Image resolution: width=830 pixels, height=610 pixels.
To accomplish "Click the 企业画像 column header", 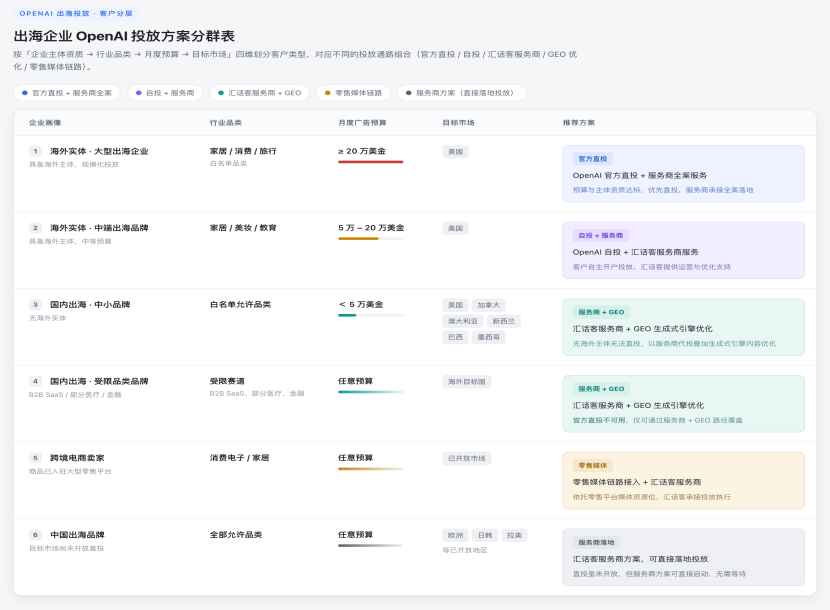I will tap(45, 122).
